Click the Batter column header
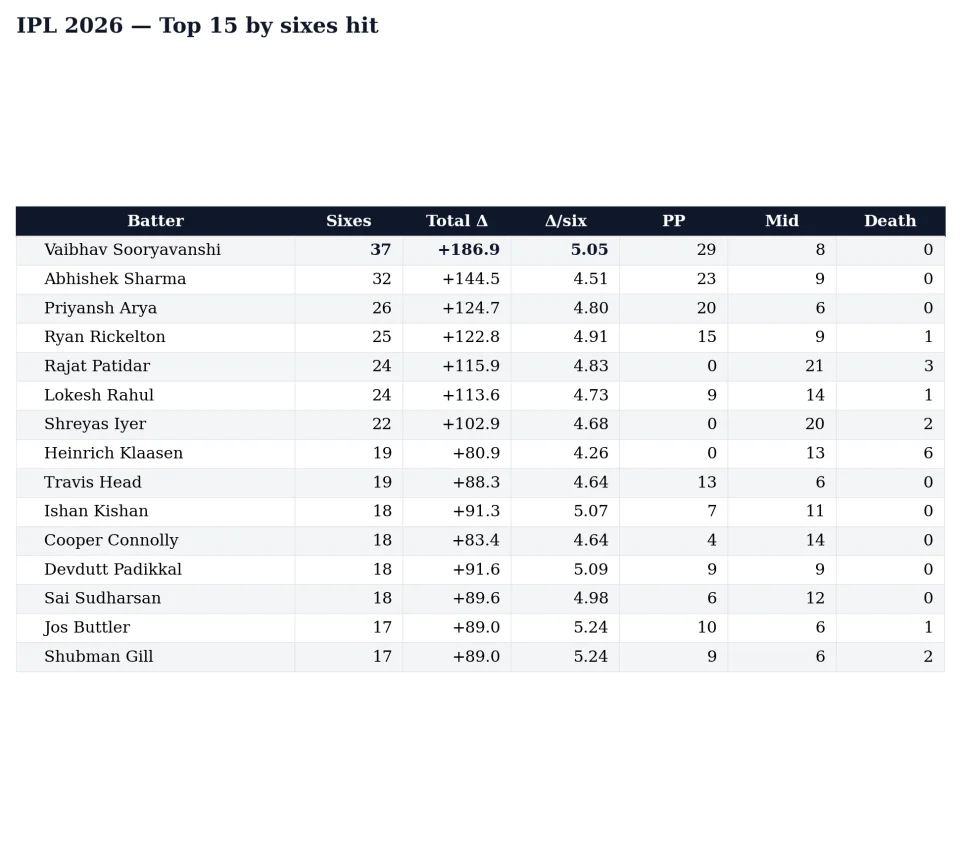Image resolution: width=960 pixels, height=841 pixels. tap(156, 221)
